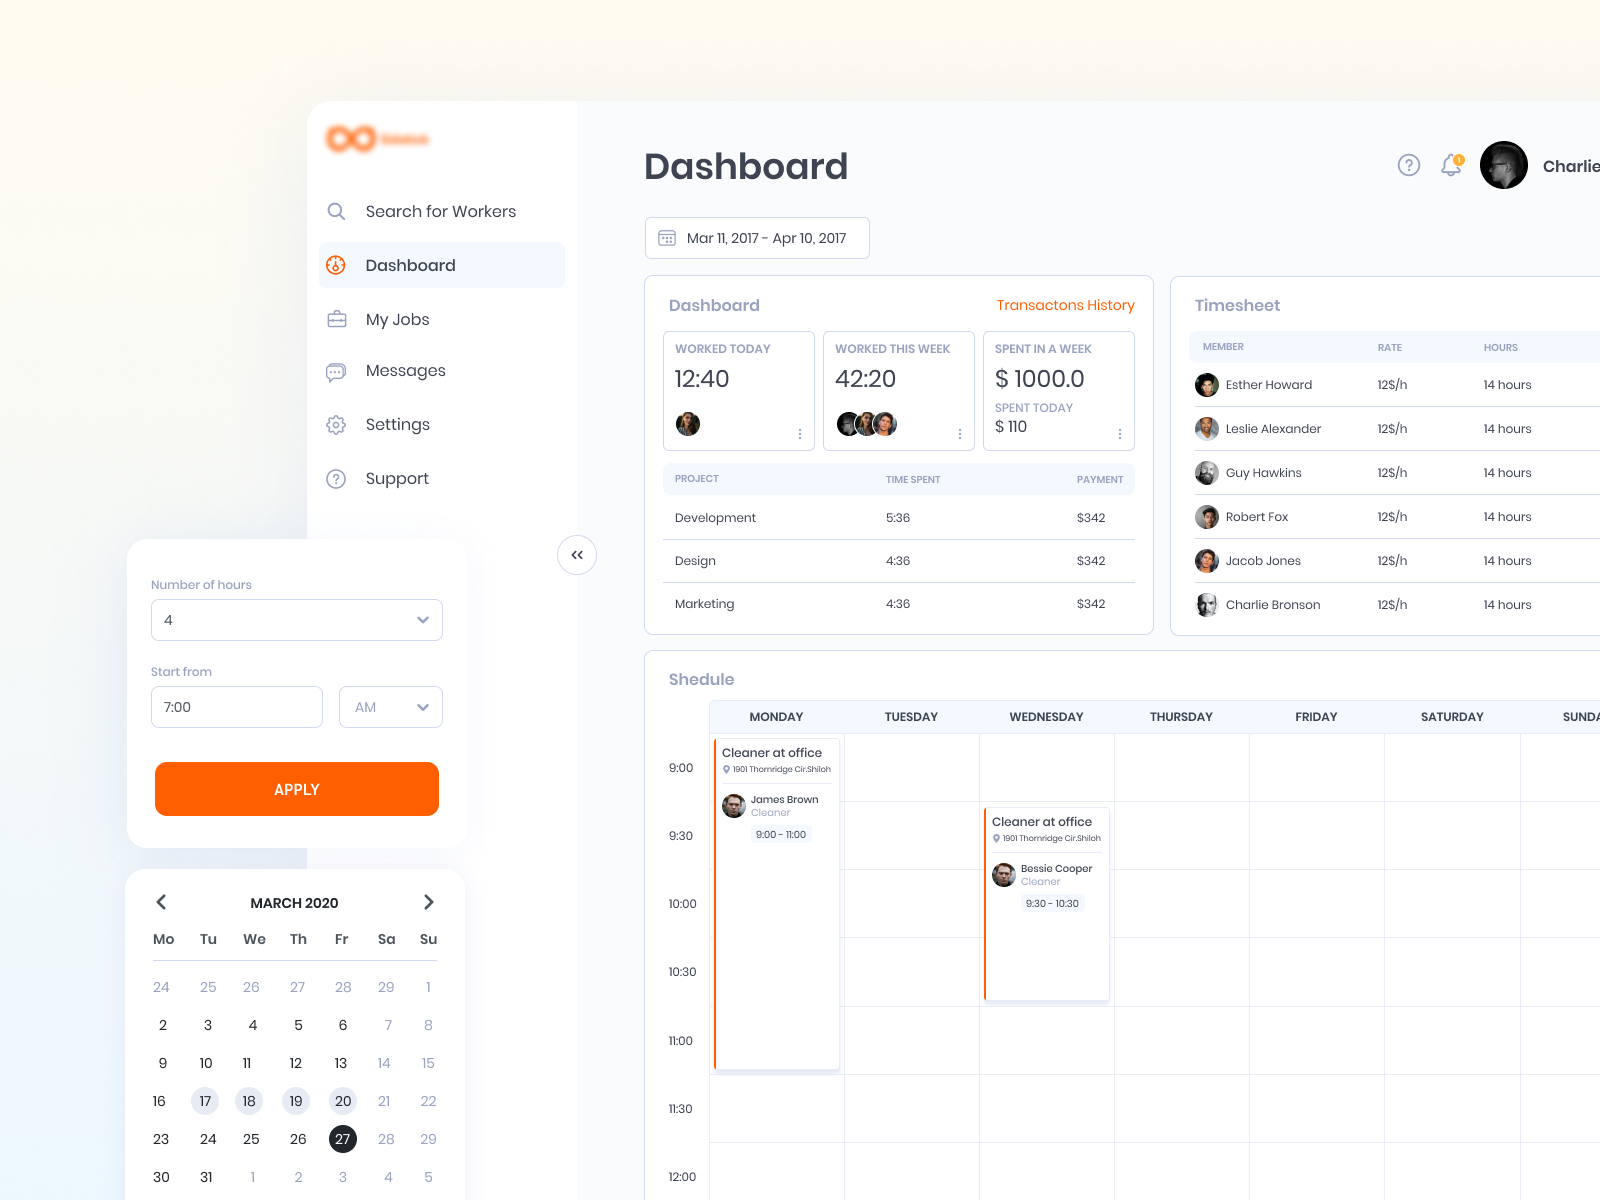Viewport: 1600px width, 1200px height.
Task: Open the three-dot menu on Worked Today card
Action: (x=799, y=434)
